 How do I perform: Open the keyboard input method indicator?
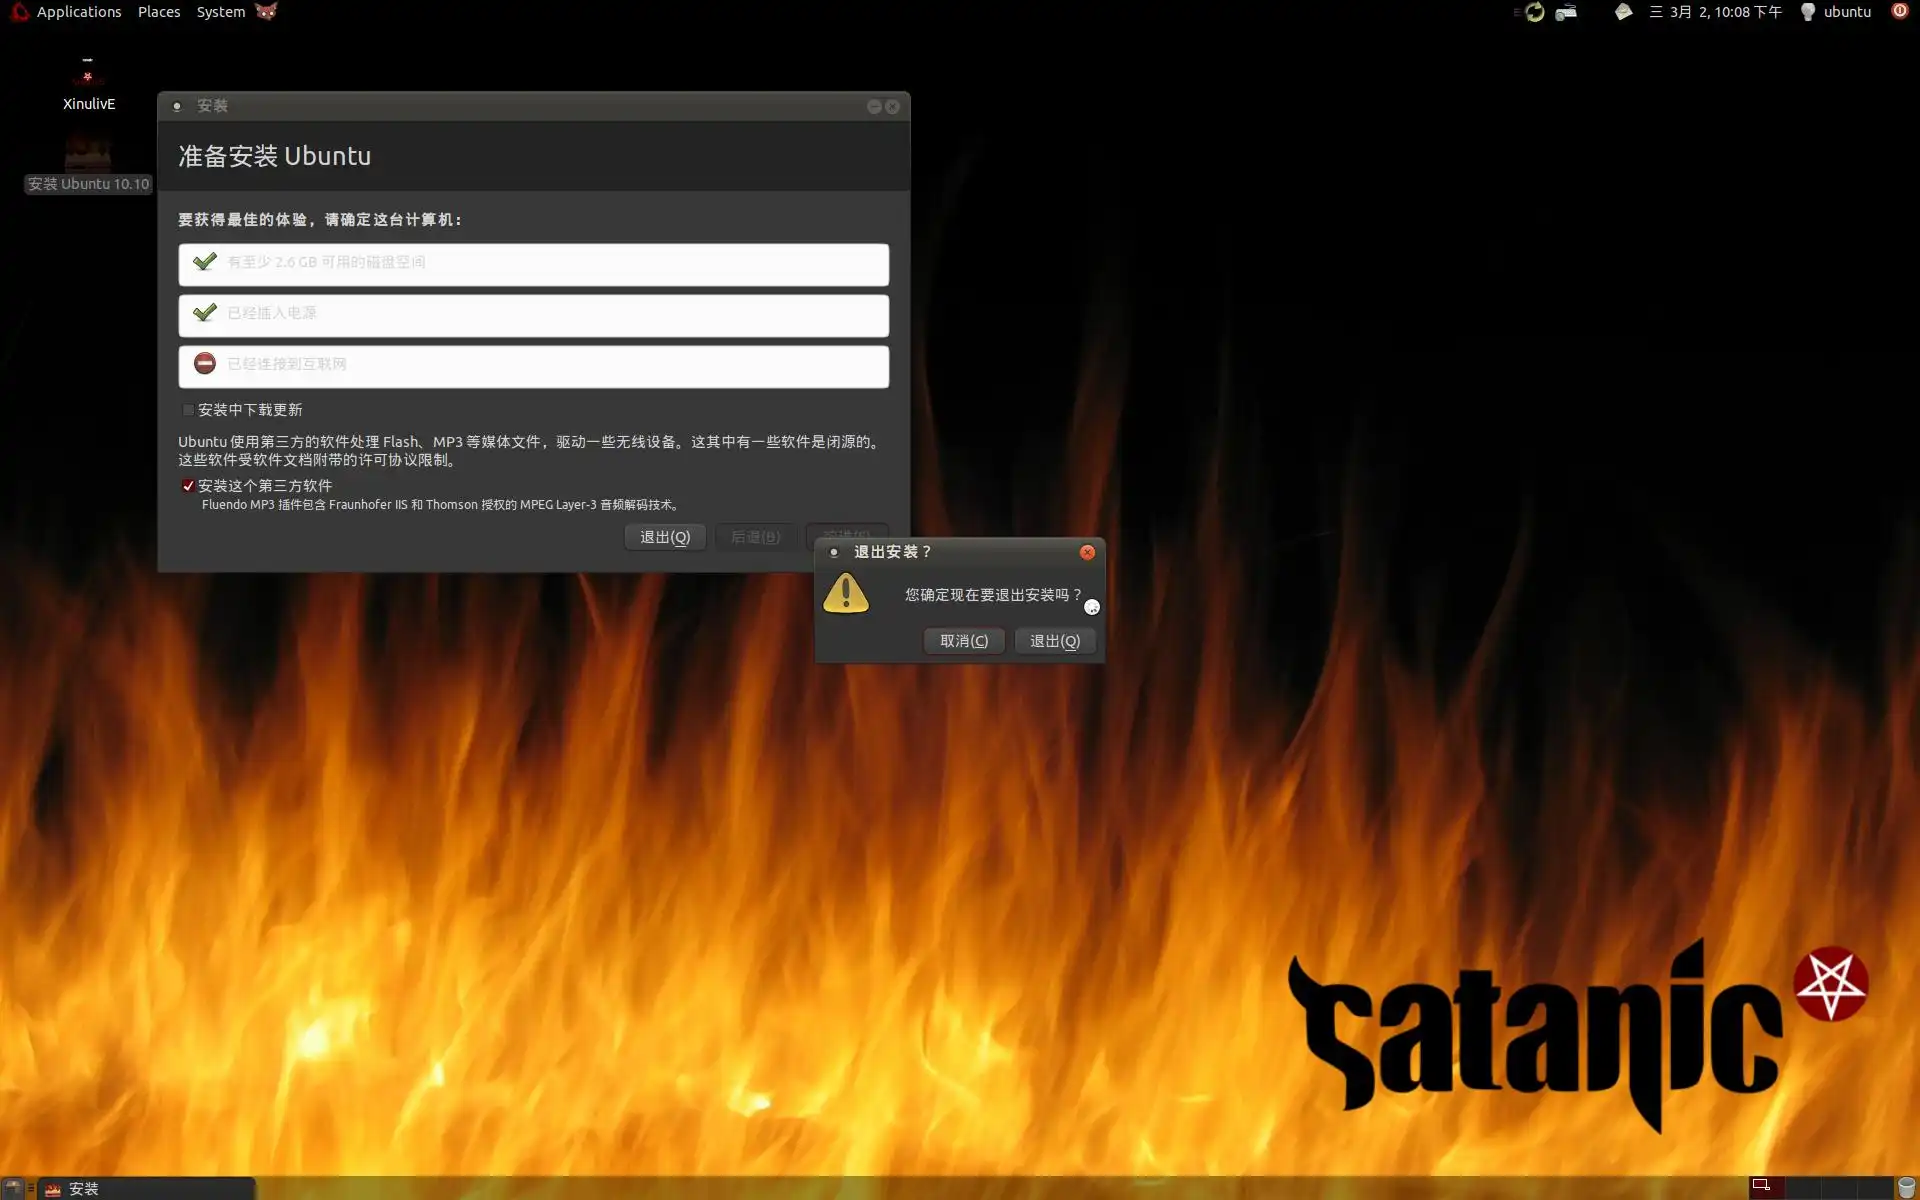[1567, 12]
